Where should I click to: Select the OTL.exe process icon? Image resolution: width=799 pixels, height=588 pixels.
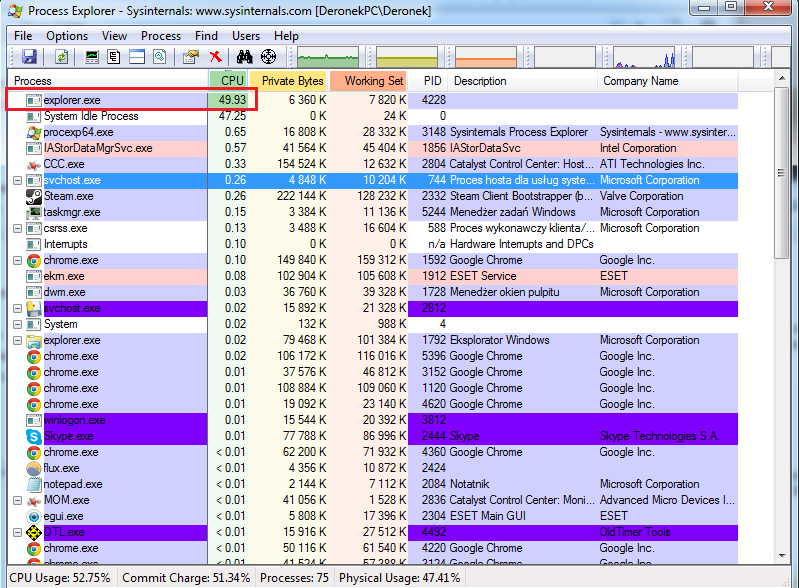[x=34, y=532]
